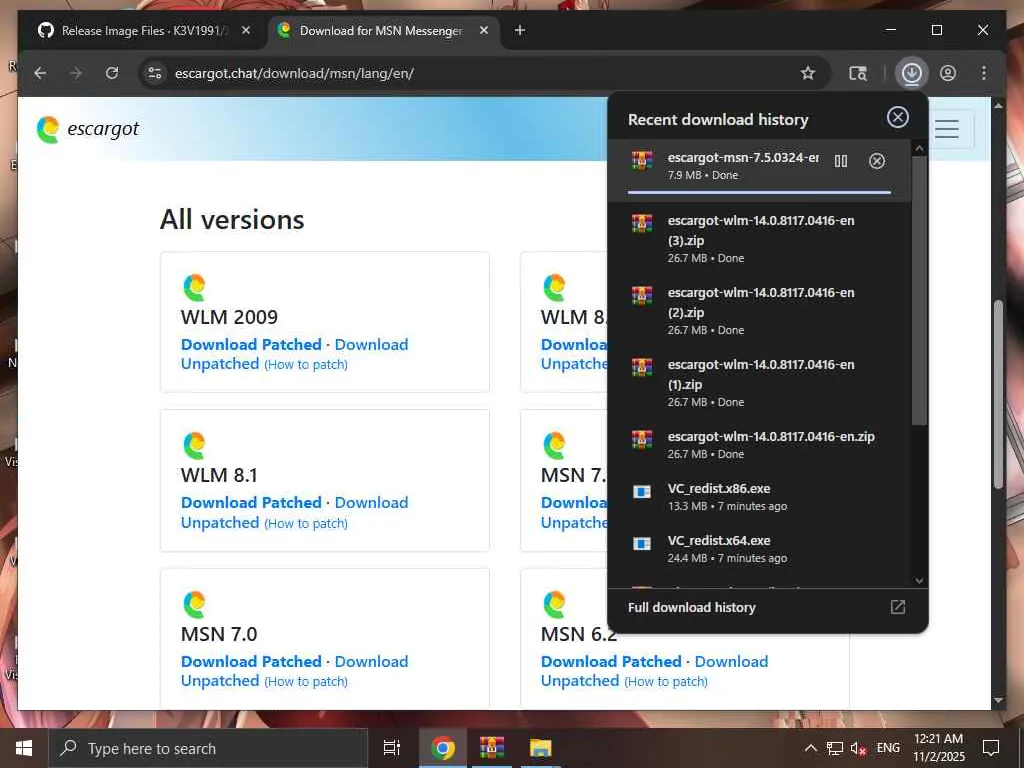This screenshot has width=1024, height=768.
Task: Click Download Unpatched for MSN 7.0
Action: (295, 671)
